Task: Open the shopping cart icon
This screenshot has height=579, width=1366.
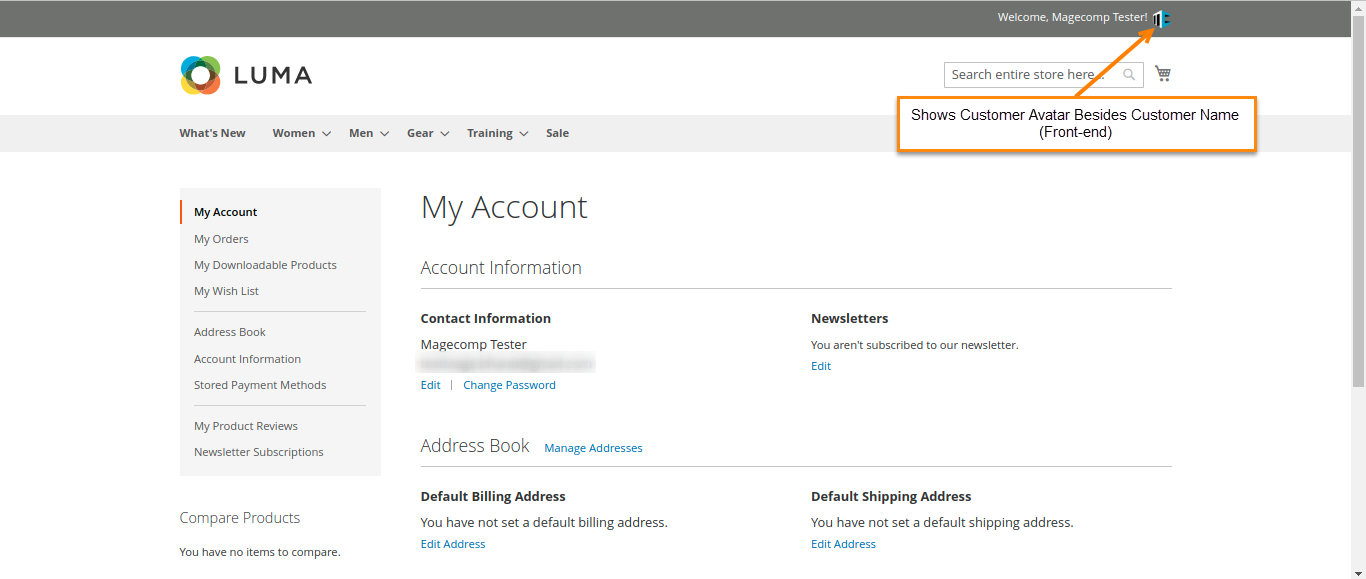Action: pyautogui.click(x=1162, y=73)
